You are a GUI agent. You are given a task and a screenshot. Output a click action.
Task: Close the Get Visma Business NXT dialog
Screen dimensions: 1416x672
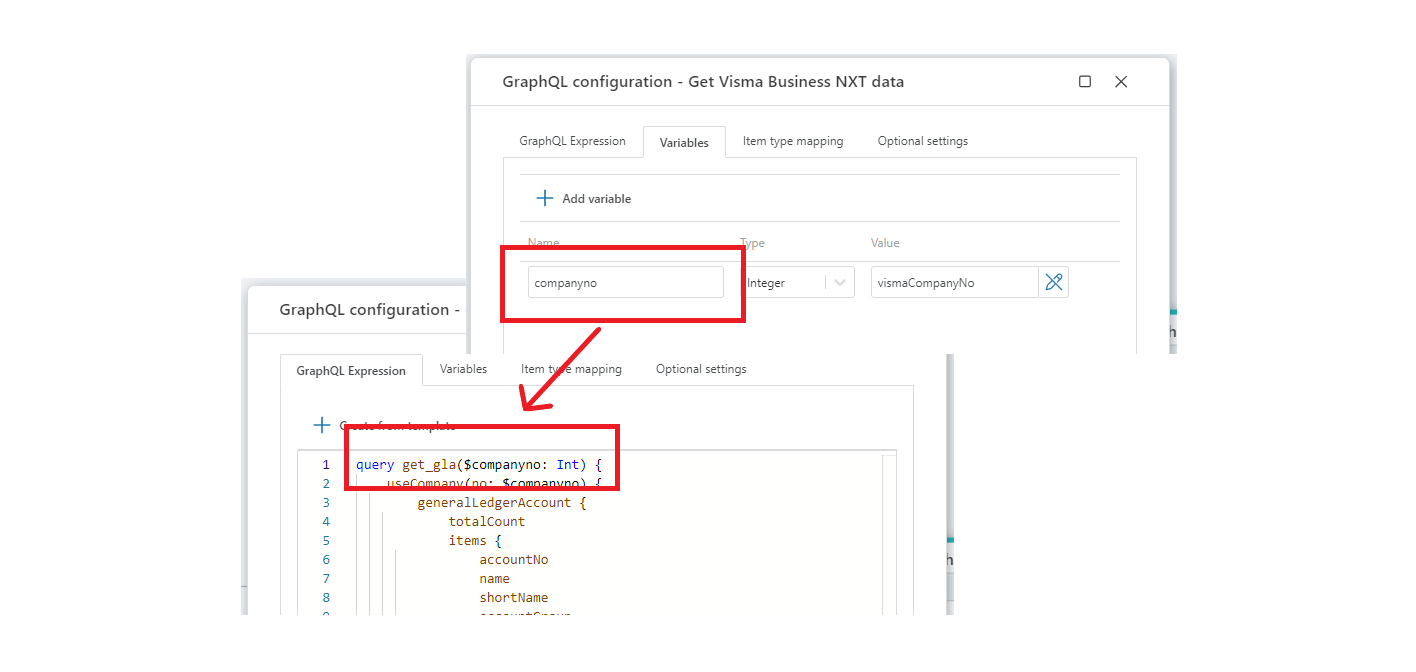[1121, 82]
